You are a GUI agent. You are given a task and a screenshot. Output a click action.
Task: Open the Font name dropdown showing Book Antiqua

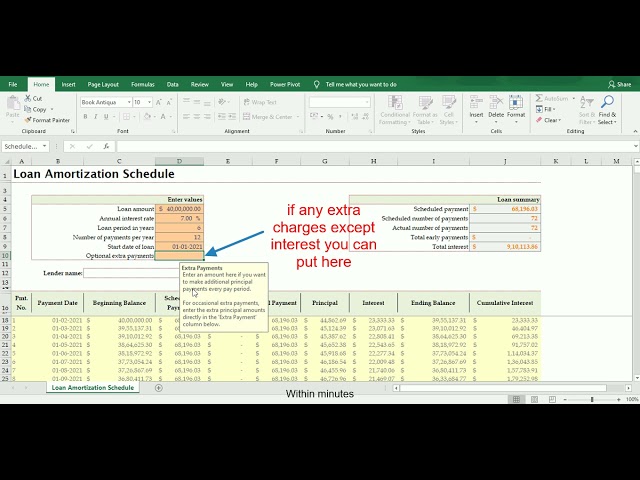(x=129, y=102)
